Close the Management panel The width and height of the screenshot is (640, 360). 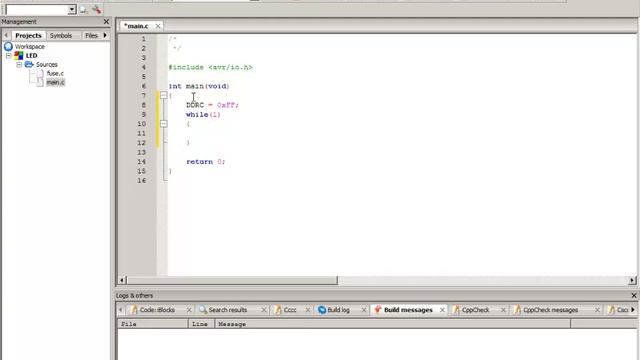107,22
